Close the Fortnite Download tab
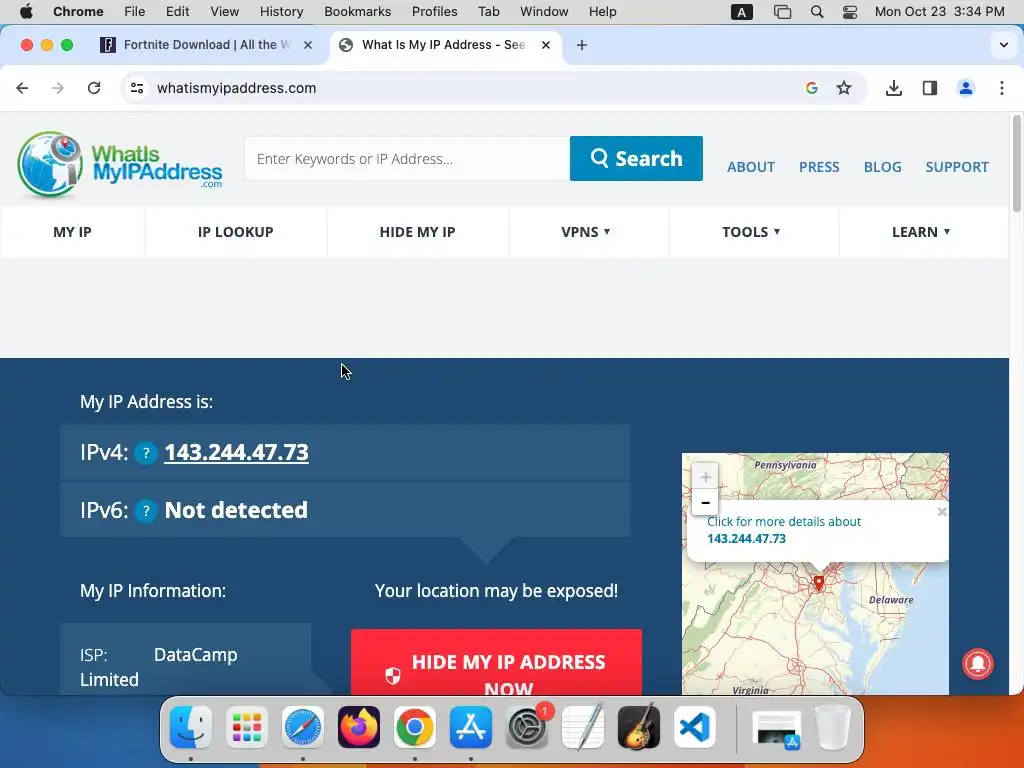This screenshot has height=768, width=1024. (x=308, y=45)
